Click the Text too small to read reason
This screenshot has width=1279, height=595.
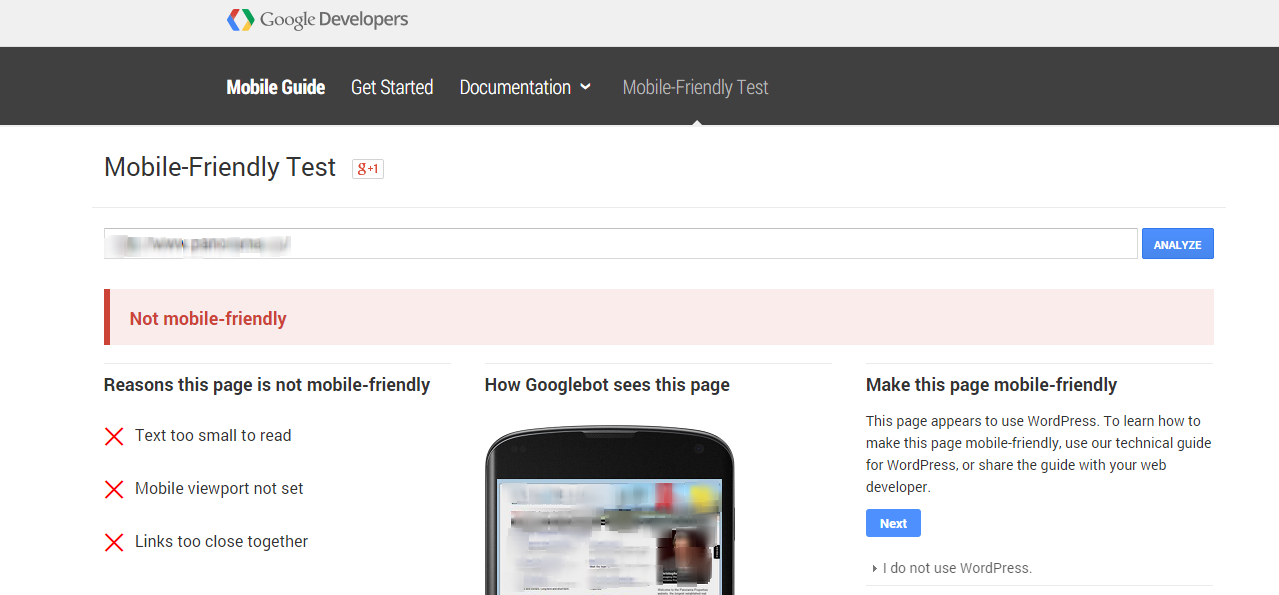pos(213,436)
